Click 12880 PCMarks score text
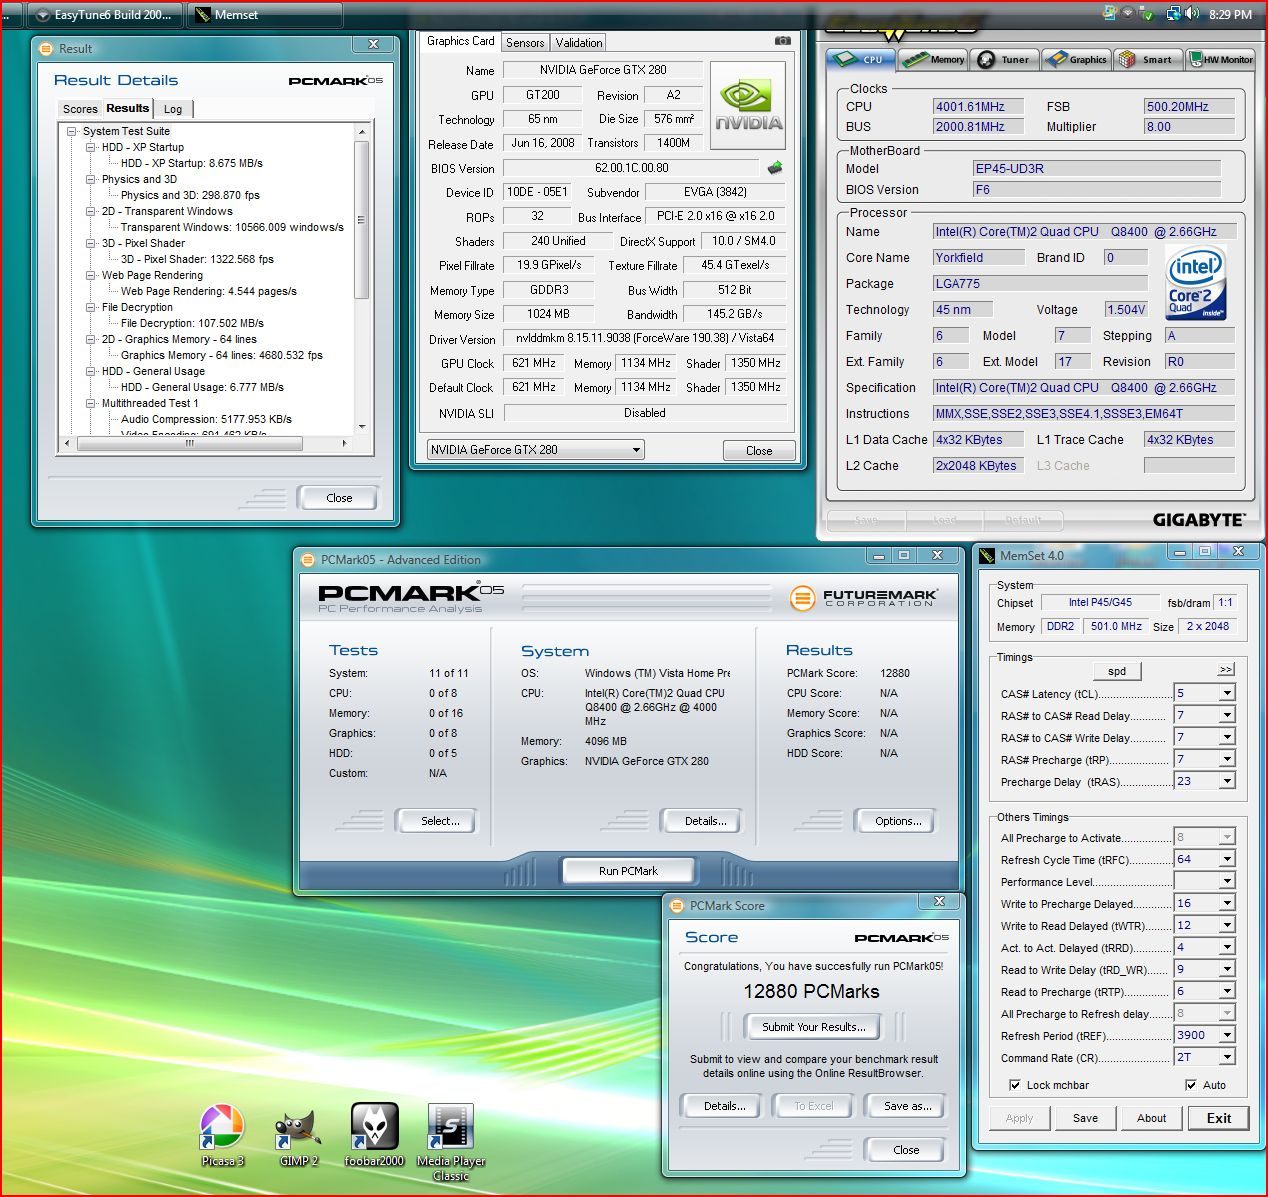Viewport: 1268px width, 1197px height. coord(811,991)
